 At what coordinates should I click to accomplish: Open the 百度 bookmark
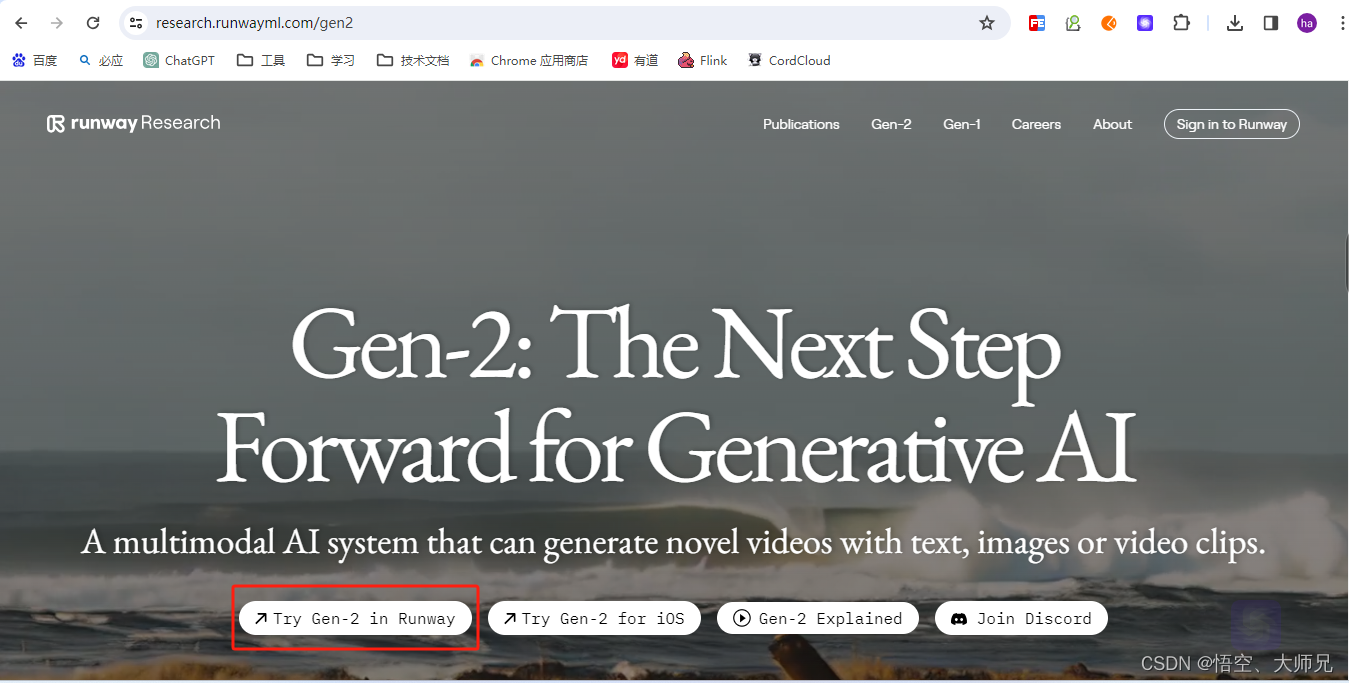coord(35,61)
